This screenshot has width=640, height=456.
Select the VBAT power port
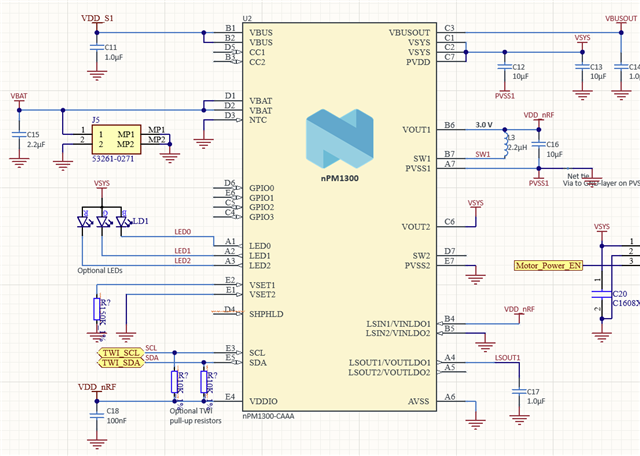click(x=19, y=99)
